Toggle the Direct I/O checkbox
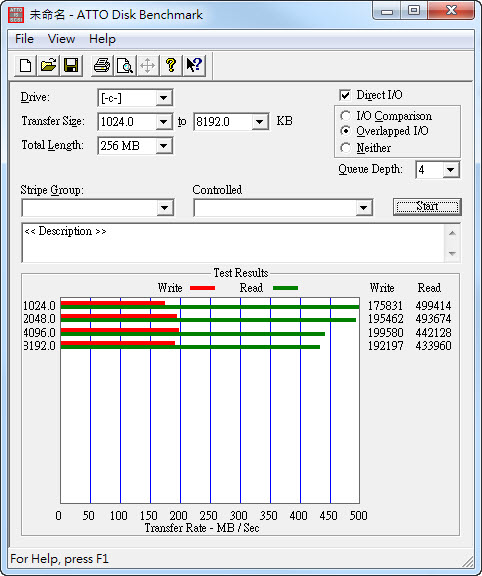Screen dimensions: 482x576 pos(345,95)
